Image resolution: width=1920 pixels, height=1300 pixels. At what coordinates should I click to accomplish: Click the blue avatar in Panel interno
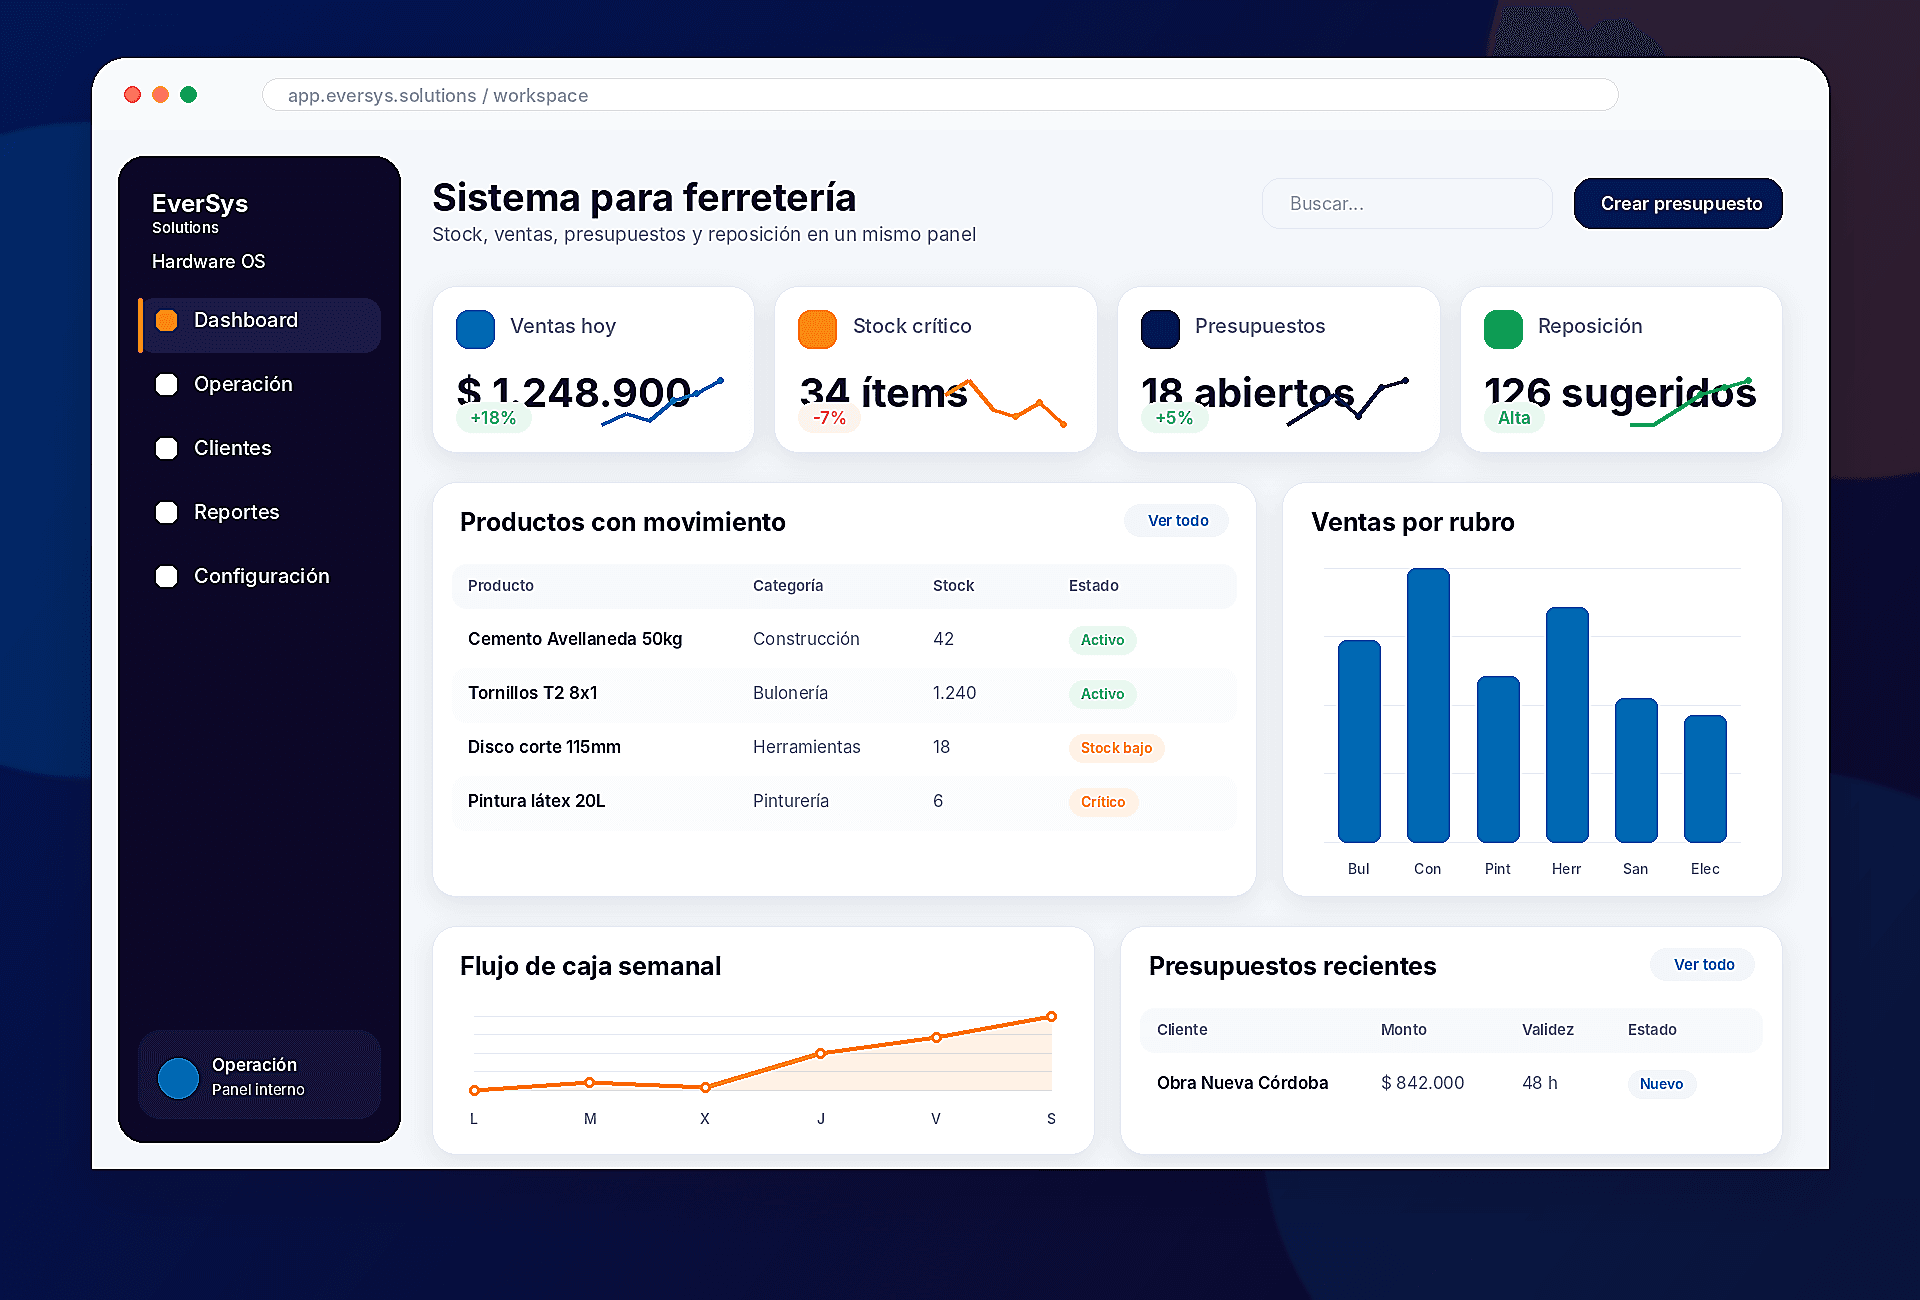point(178,1078)
